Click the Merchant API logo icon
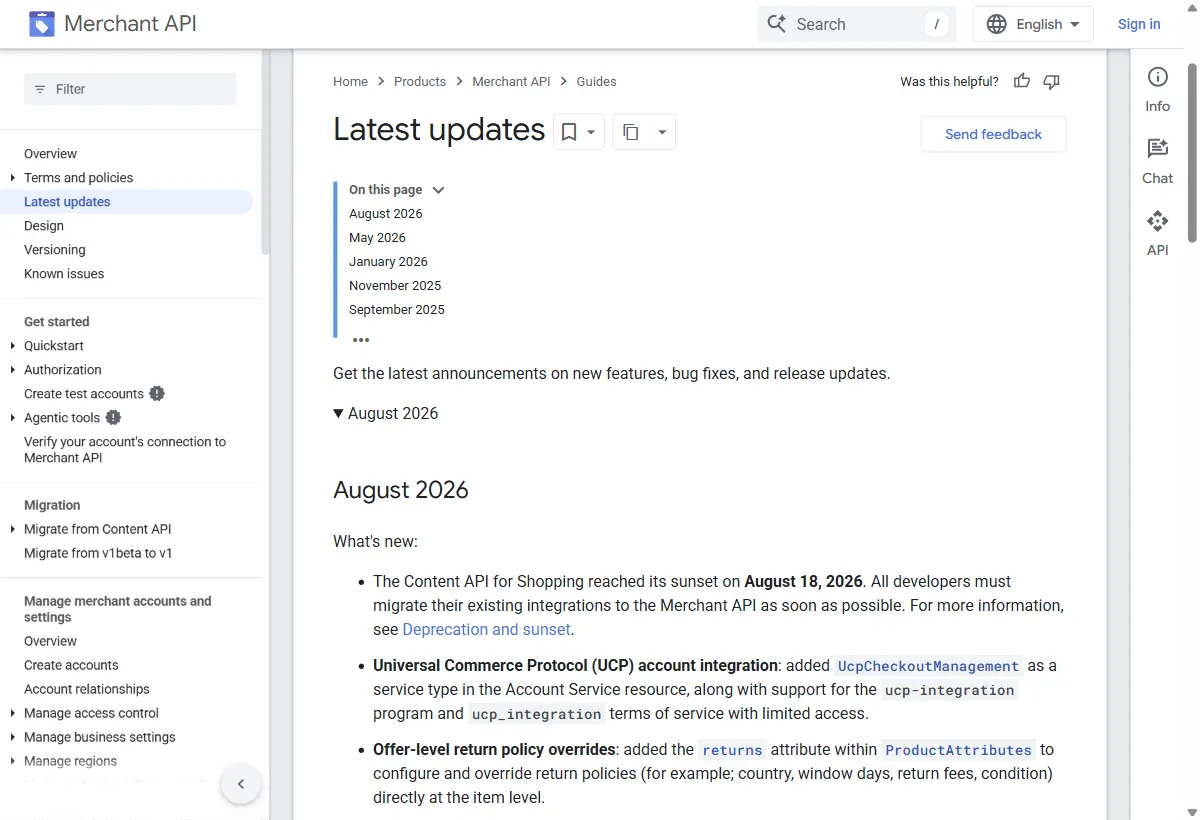The width and height of the screenshot is (1200, 820). click(42, 24)
